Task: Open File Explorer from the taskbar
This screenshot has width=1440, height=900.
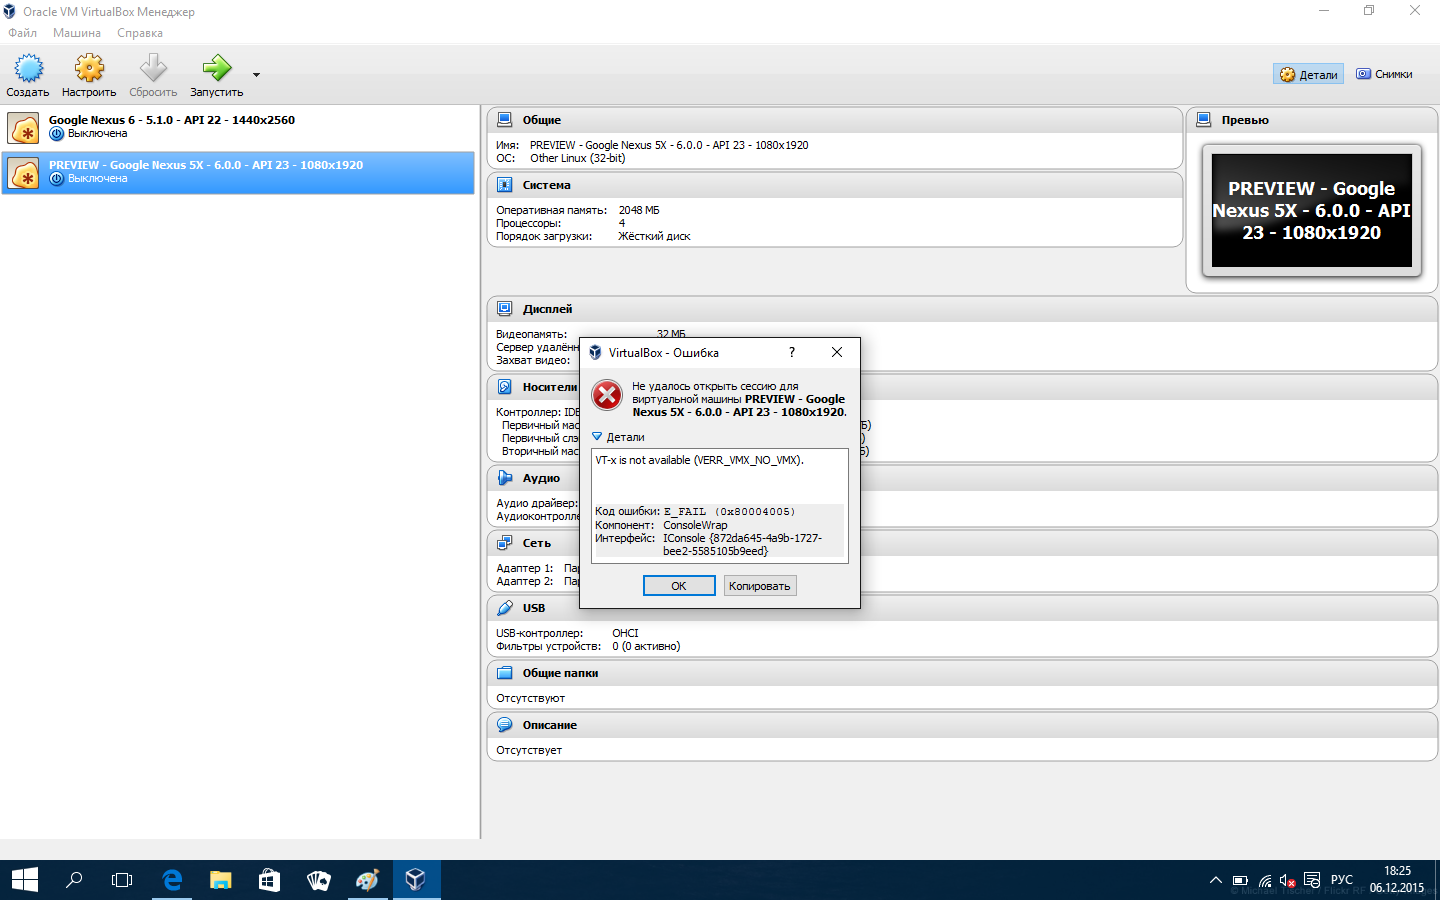Action: click(x=220, y=880)
